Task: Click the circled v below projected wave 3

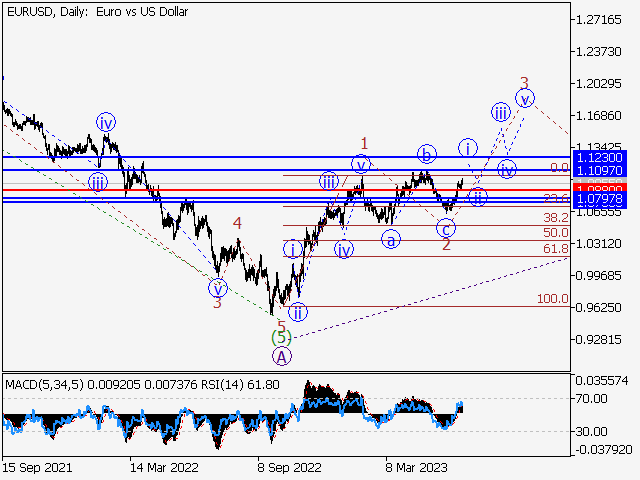Action: click(525, 99)
